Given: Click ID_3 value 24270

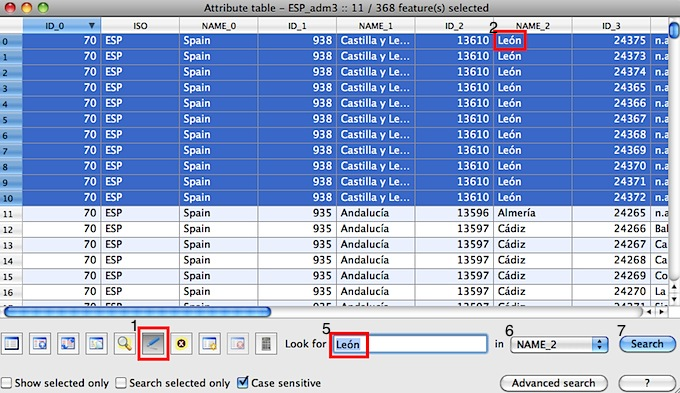Looking at the screenshot, I should (611, 291).
